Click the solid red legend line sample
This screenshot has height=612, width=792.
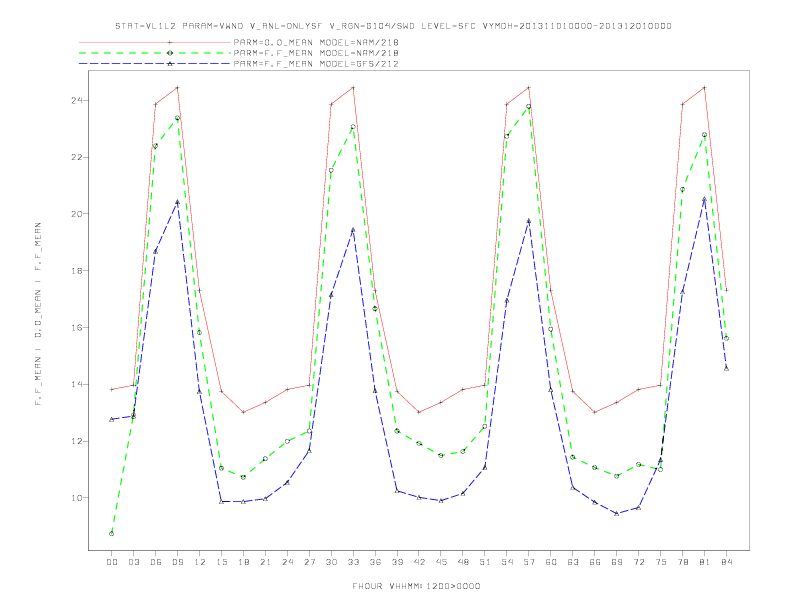click(155, 43)
